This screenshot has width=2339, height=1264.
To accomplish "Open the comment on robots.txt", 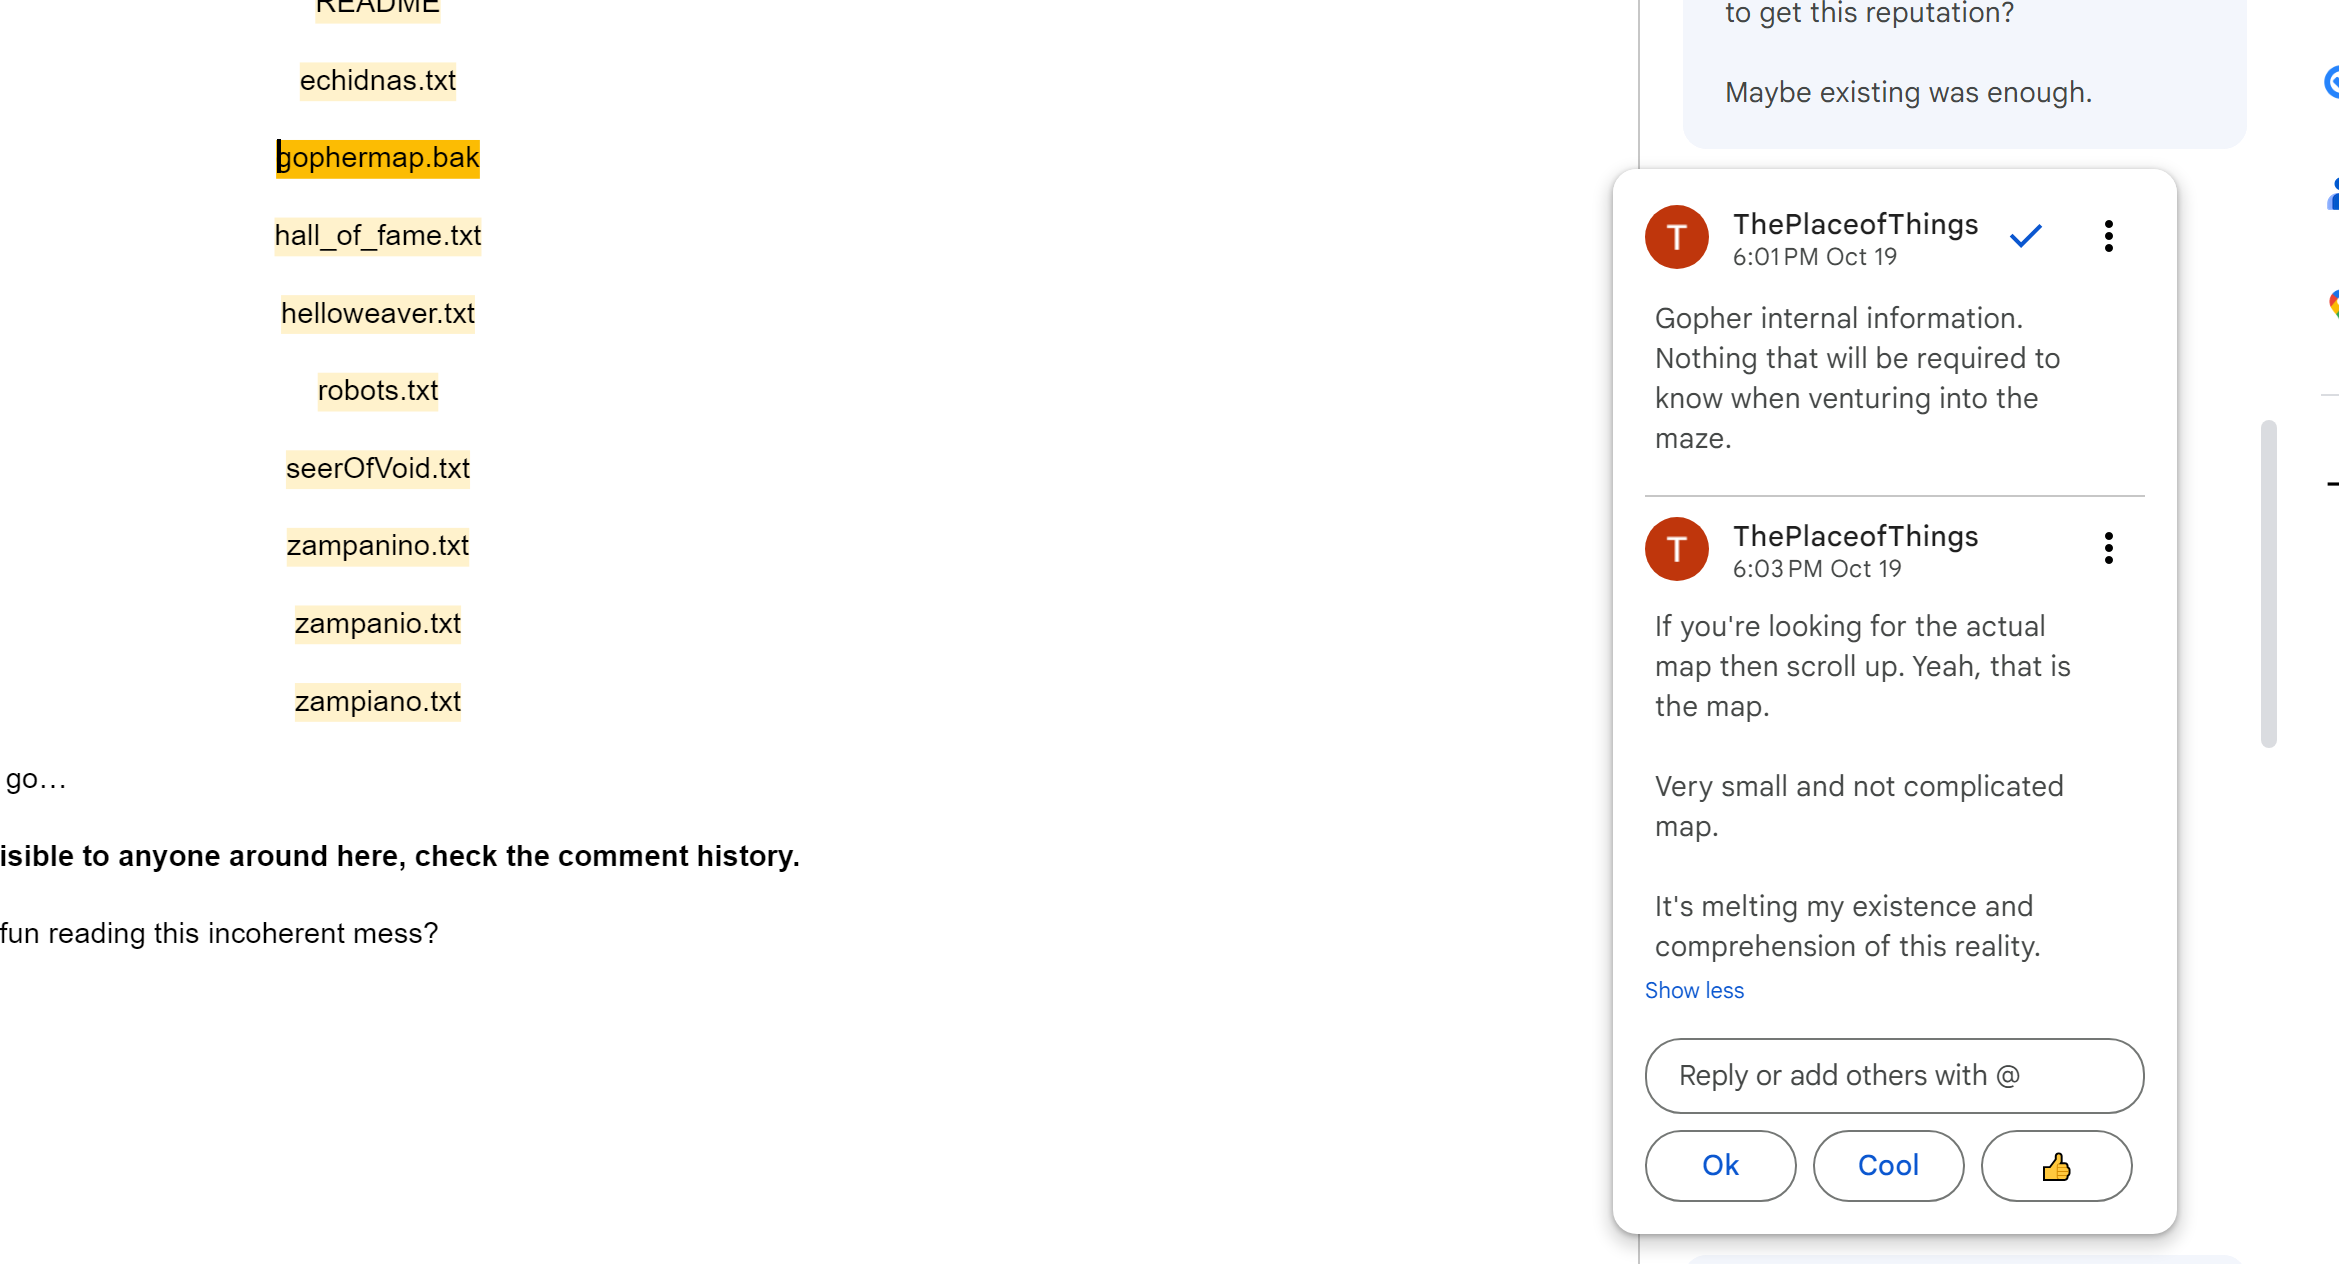I will click(378, 391).
